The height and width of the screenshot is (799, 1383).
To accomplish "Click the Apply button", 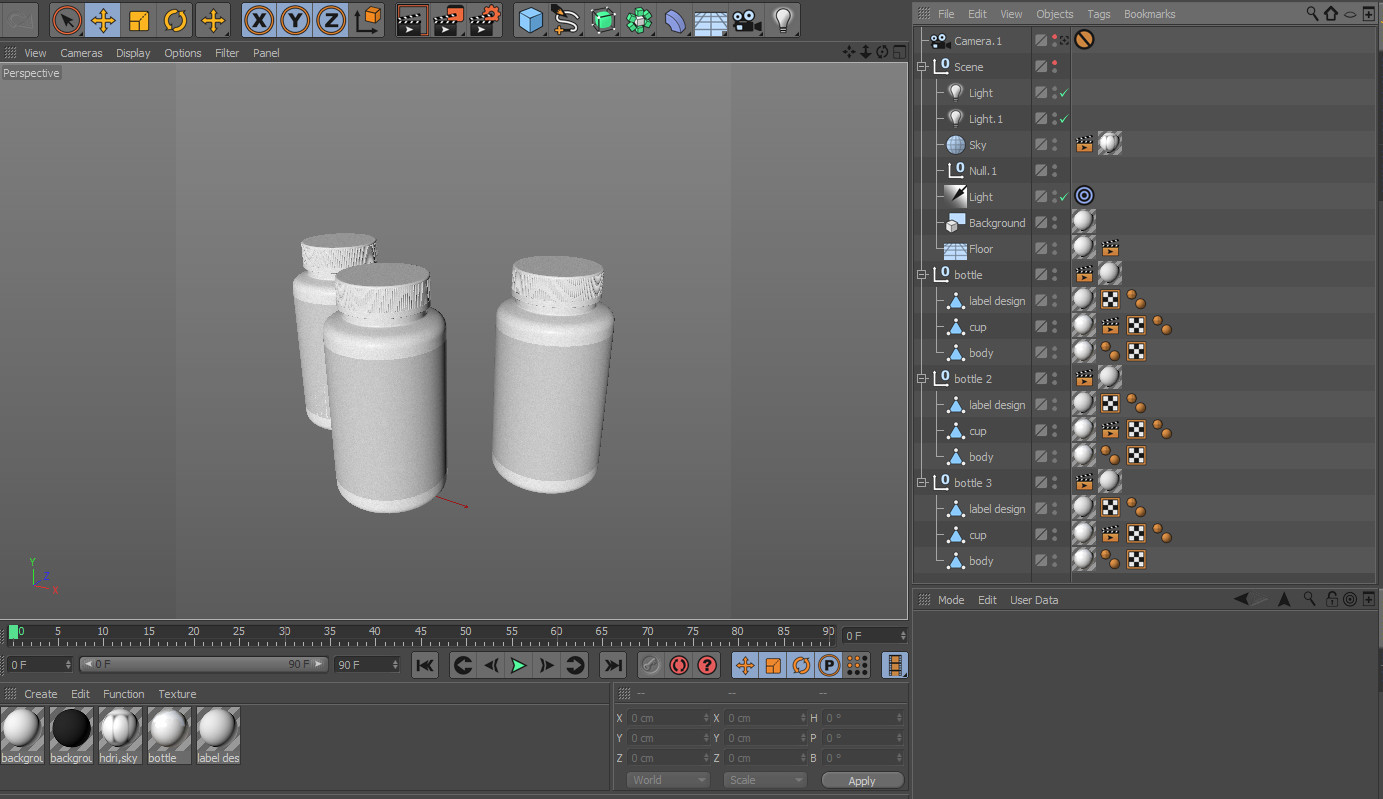I will [x=862, y=780].
